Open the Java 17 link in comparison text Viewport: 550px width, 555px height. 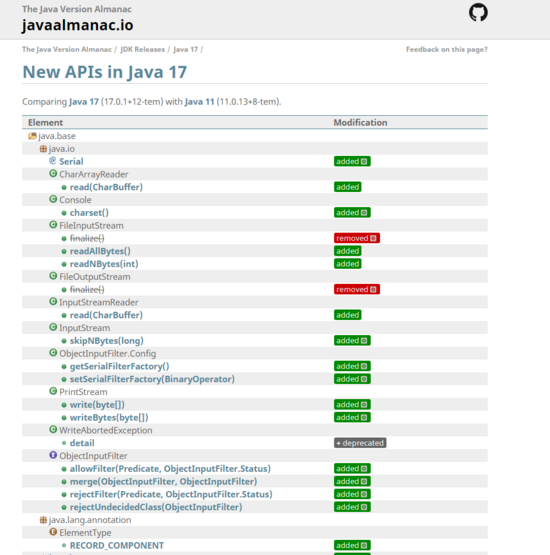click(x=84, y=102)
